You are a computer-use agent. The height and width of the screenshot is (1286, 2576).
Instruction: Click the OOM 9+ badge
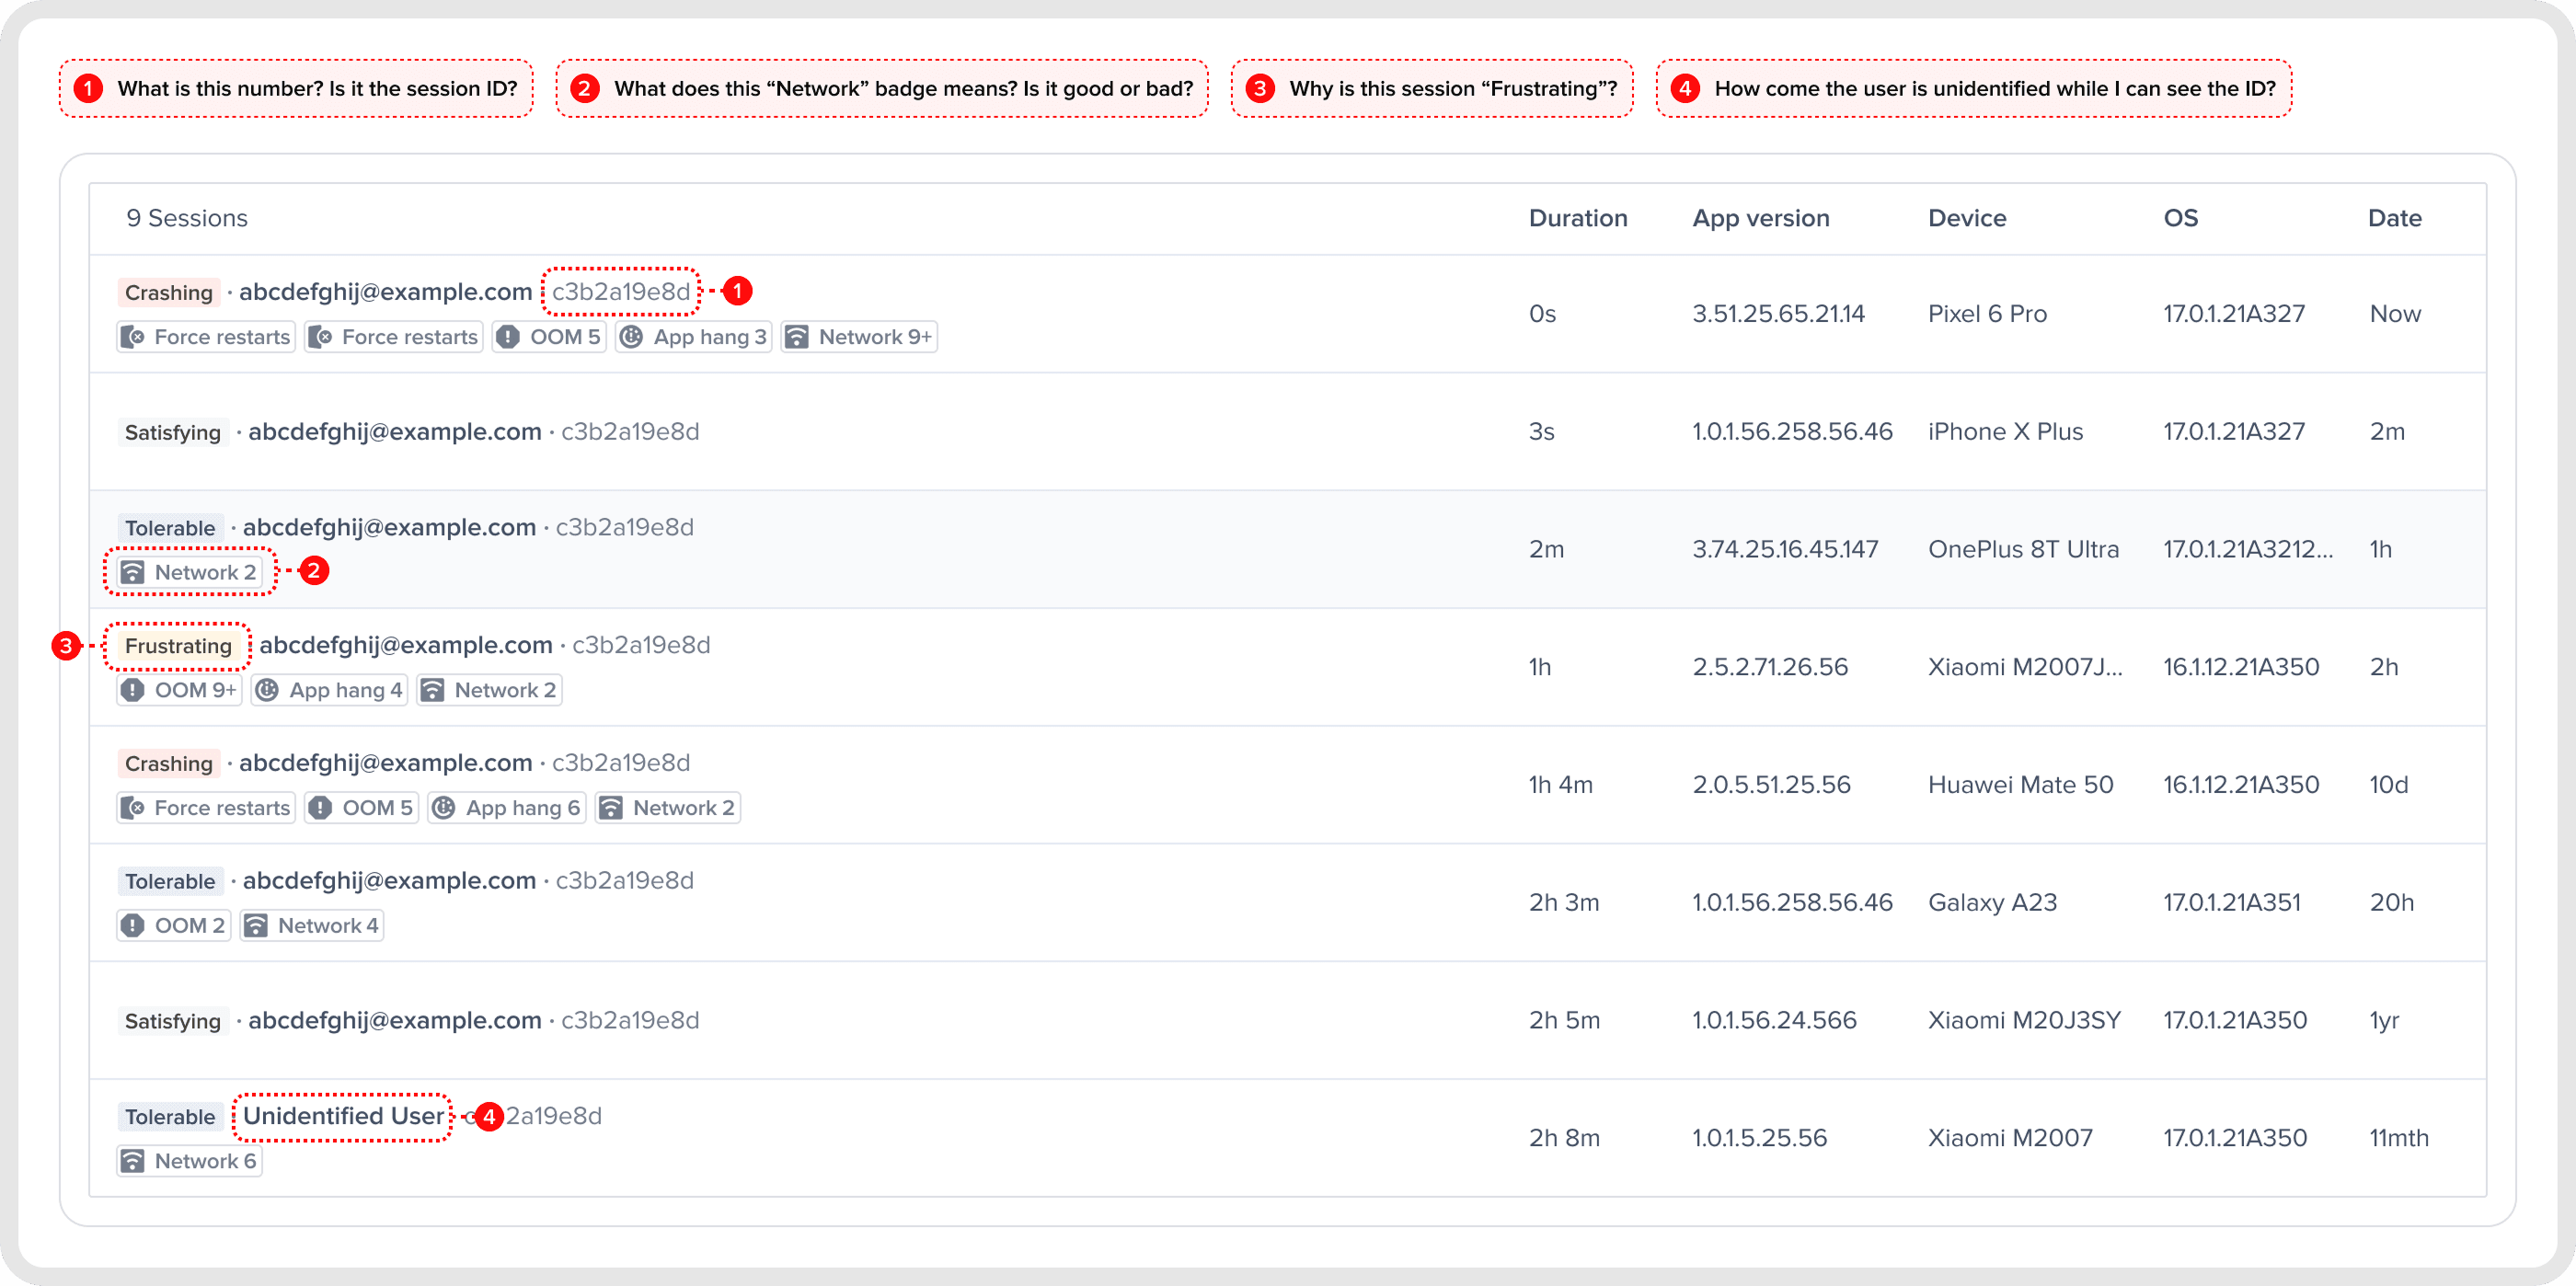[x=180, y=690]
